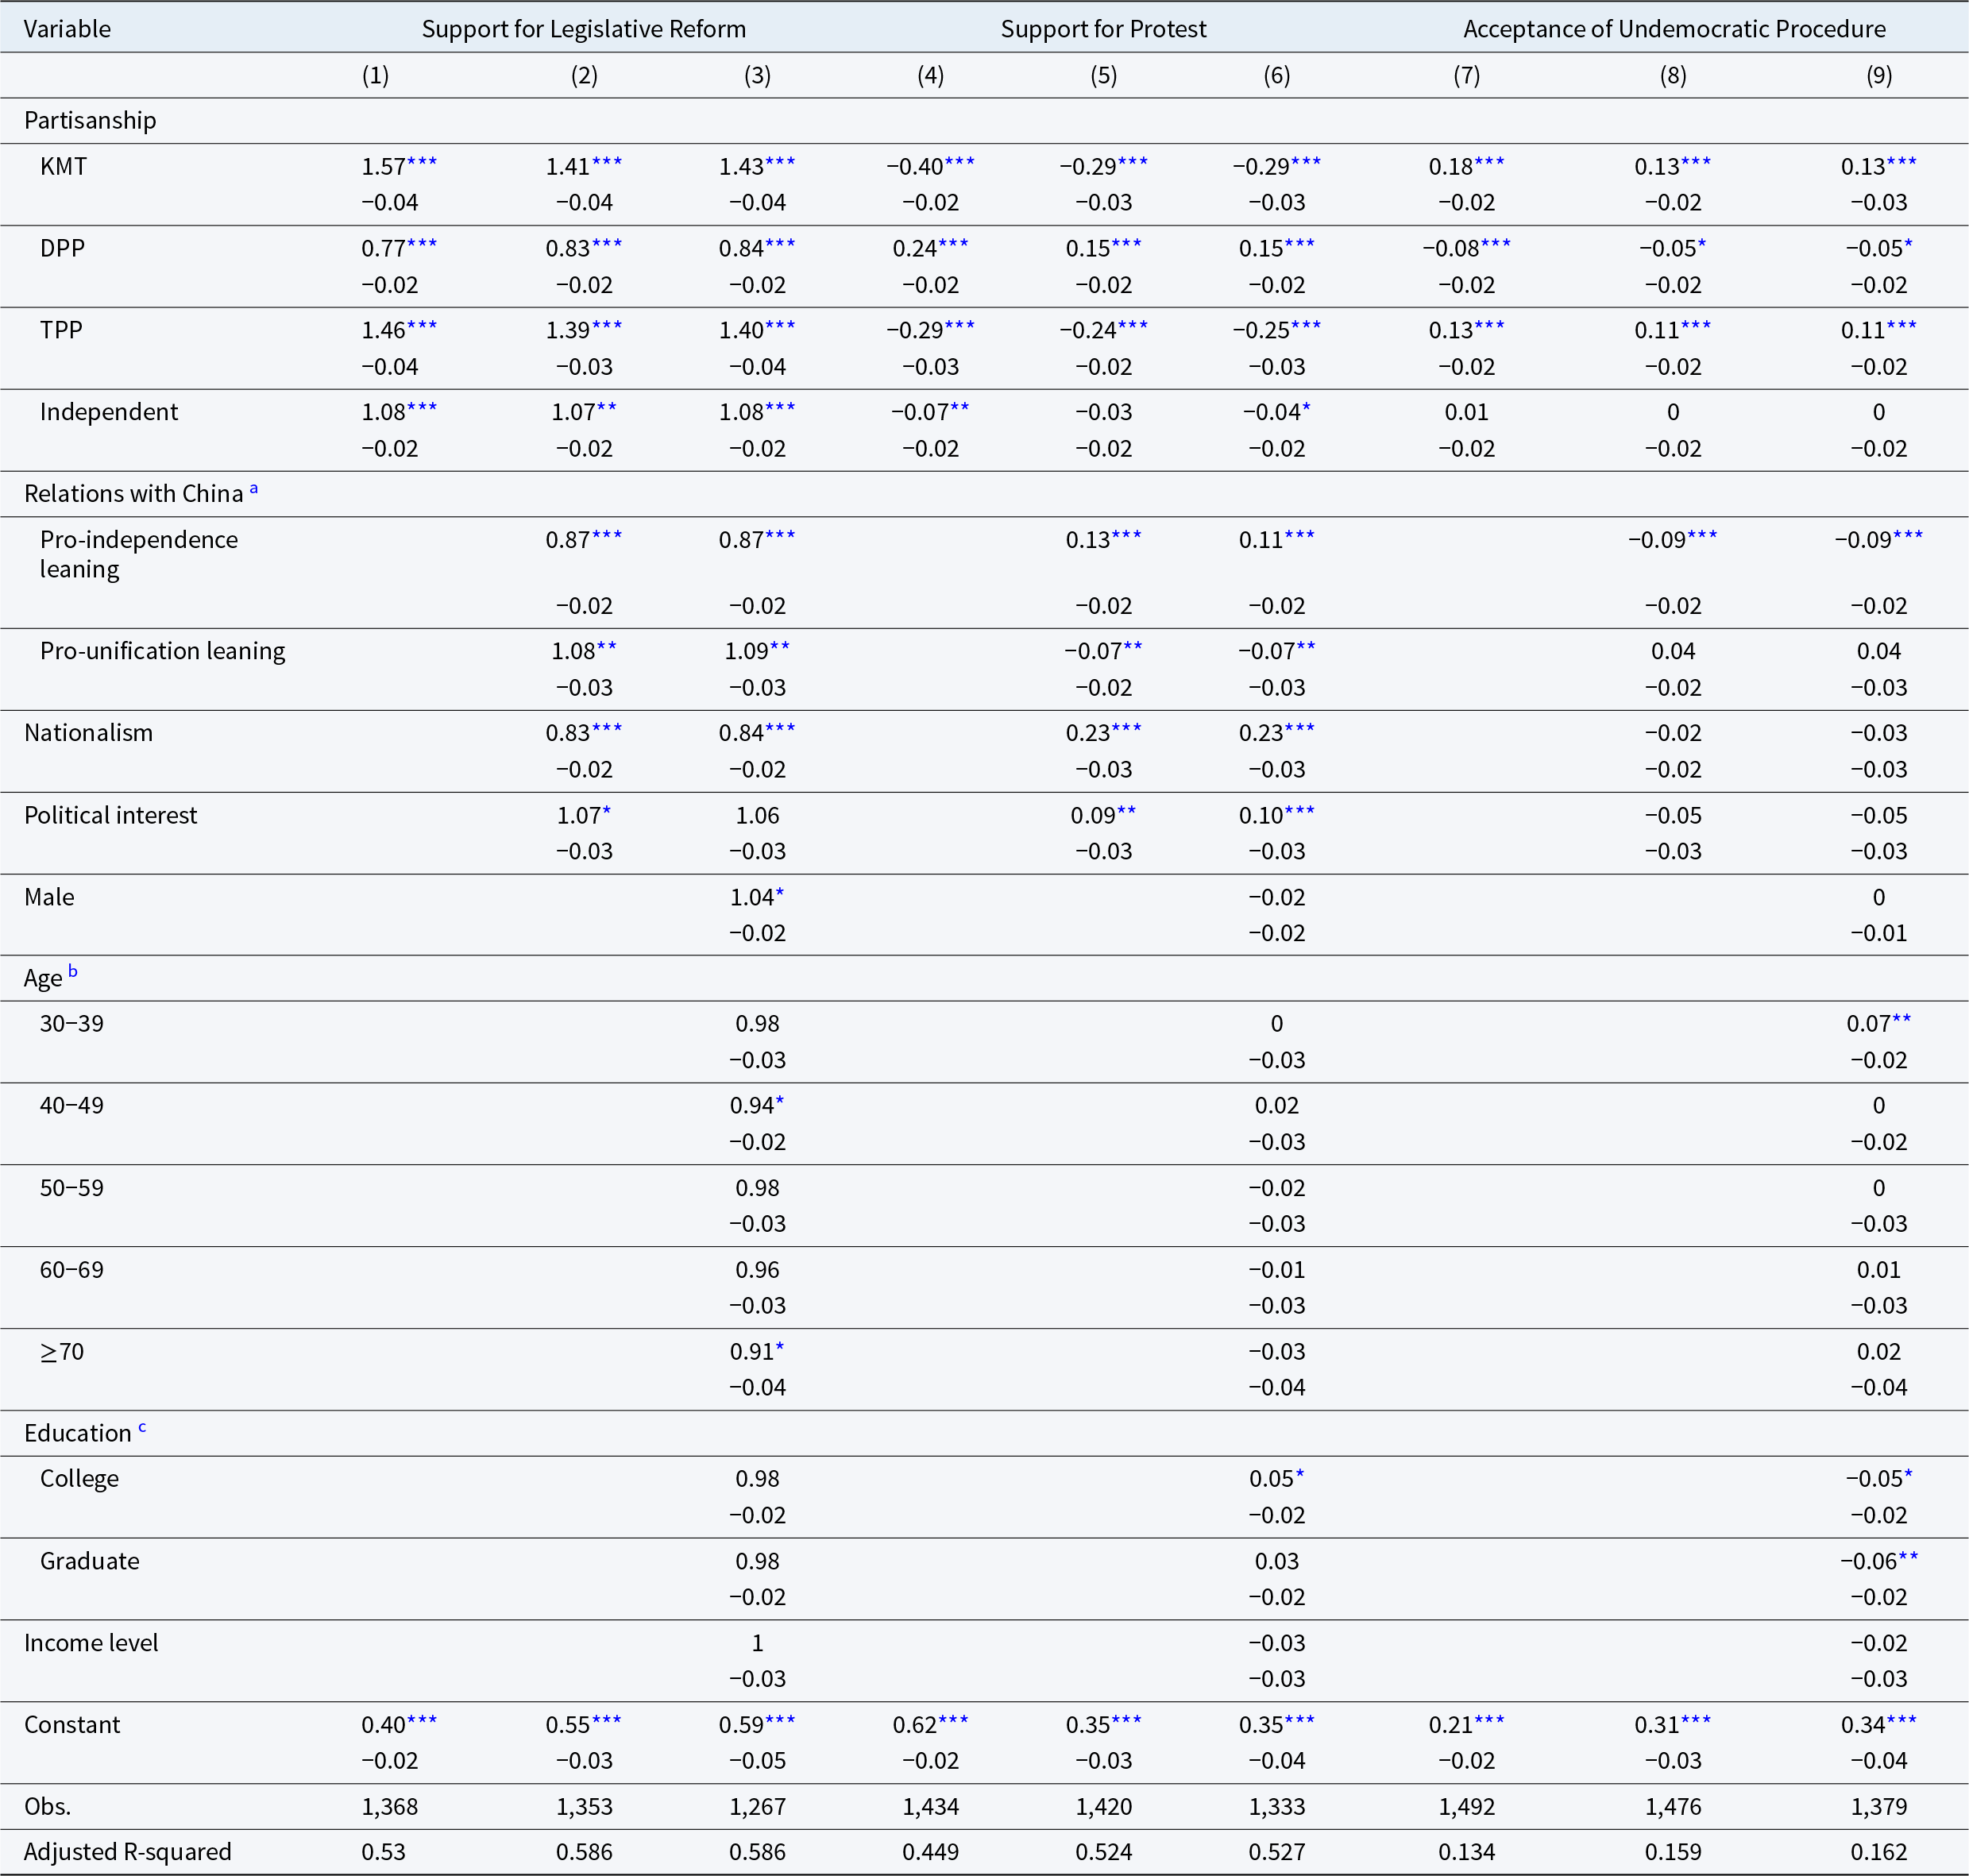Select the DPP row label
The image size is (1969, 1876).
coord(62,248)
